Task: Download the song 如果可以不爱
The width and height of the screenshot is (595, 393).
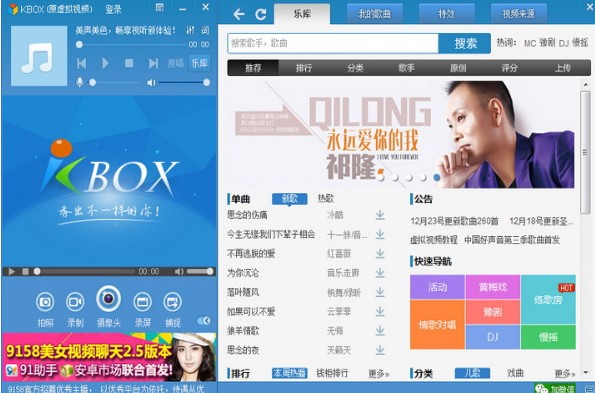Action: tap(380, 311)
